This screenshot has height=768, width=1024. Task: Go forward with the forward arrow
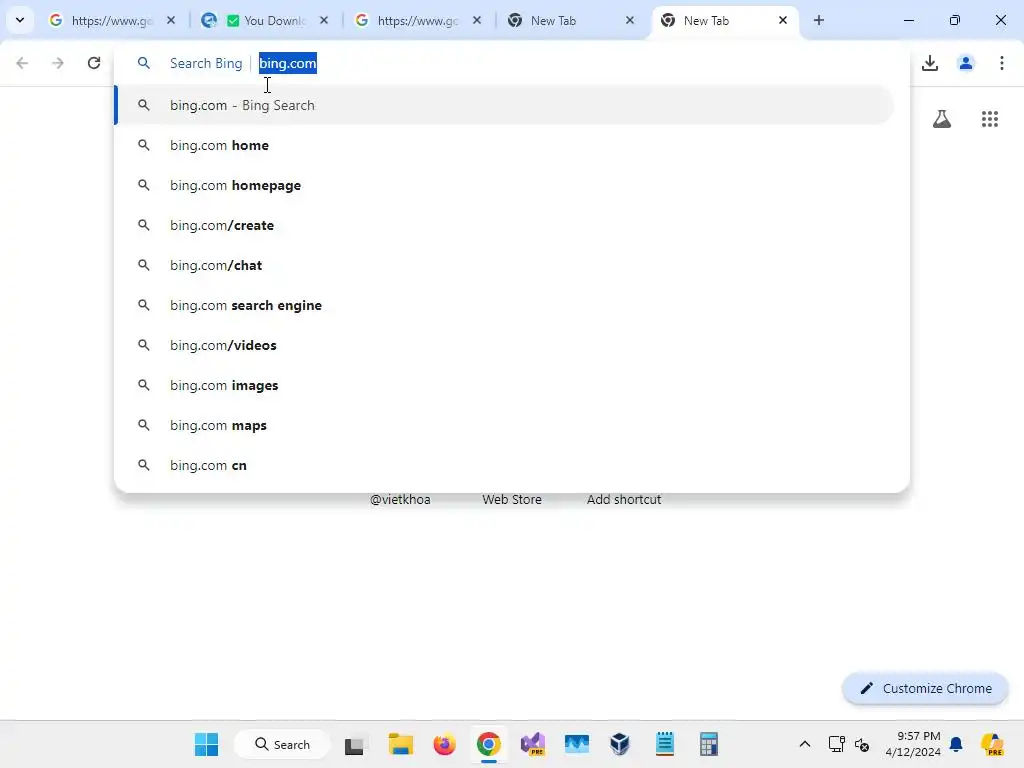(57, 63)
